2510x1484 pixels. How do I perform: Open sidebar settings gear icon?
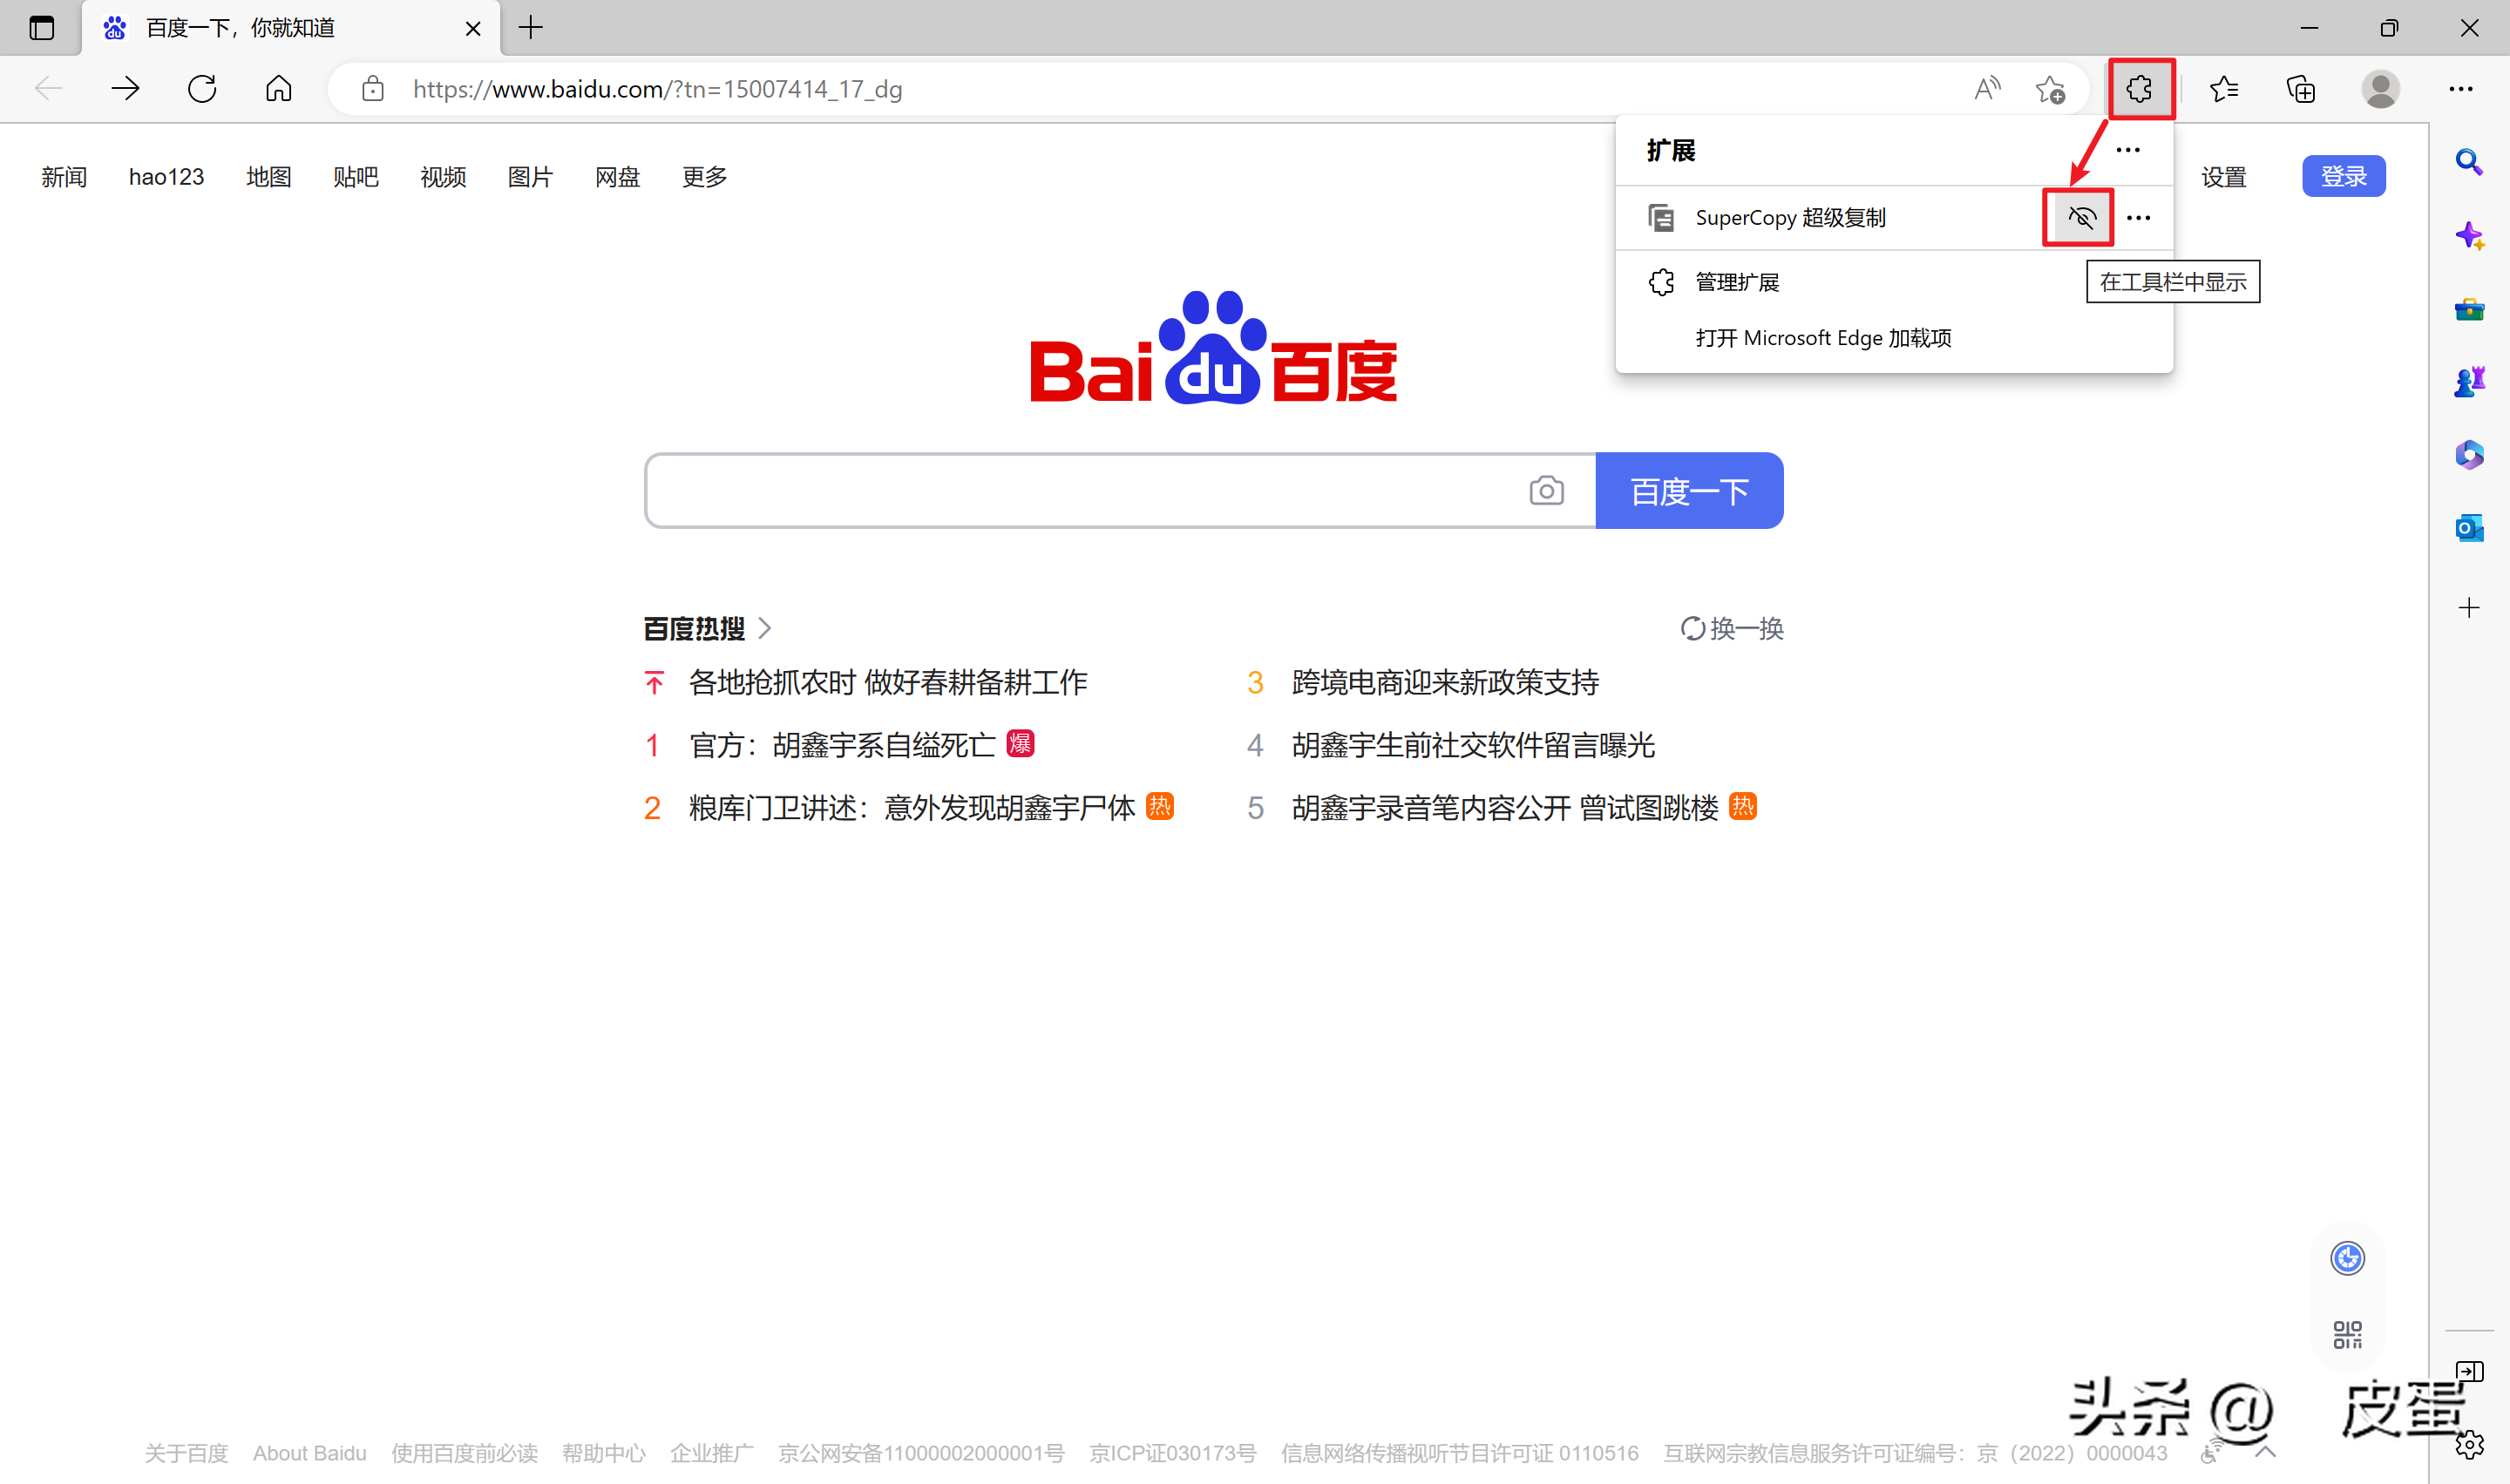coord(2469,1445)
